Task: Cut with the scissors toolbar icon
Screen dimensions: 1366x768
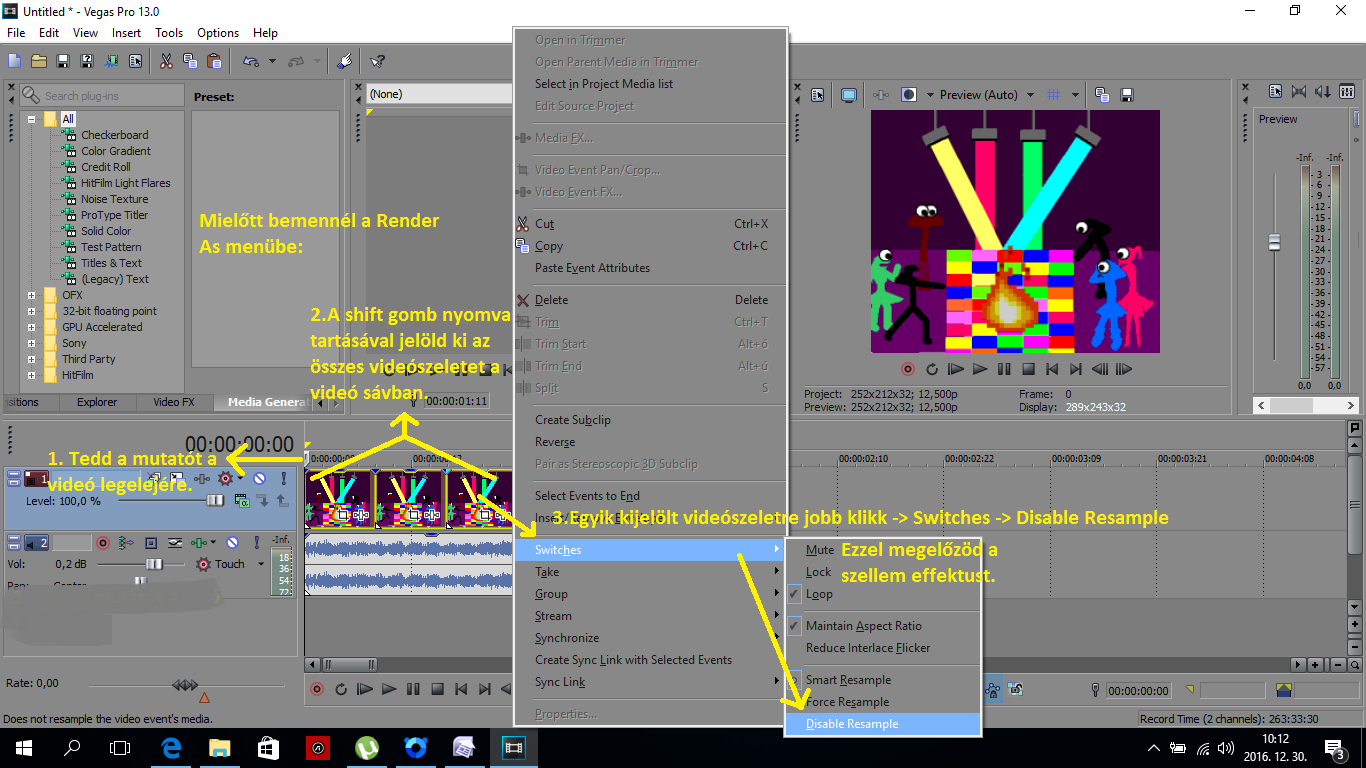Action: 166,61
